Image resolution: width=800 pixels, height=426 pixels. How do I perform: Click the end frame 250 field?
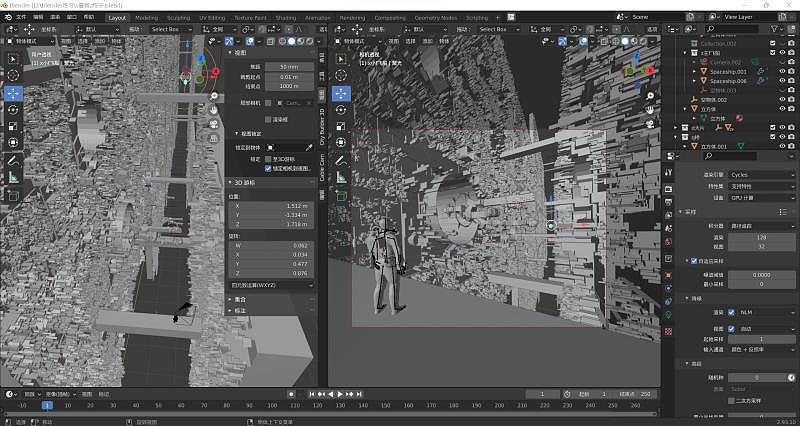(x=635, y=394)
